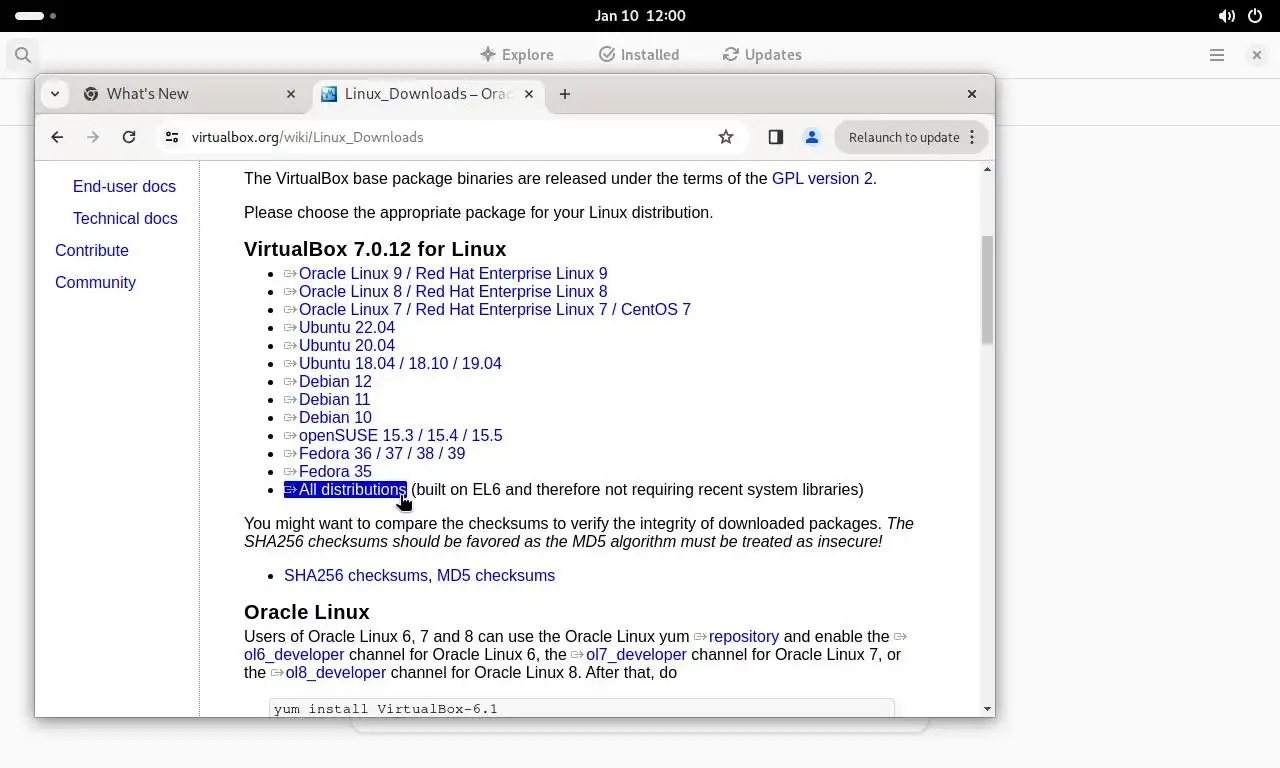Select the Linux_Downloads browser tab
Screen dimensions: 1280x768
coord(428,94)
